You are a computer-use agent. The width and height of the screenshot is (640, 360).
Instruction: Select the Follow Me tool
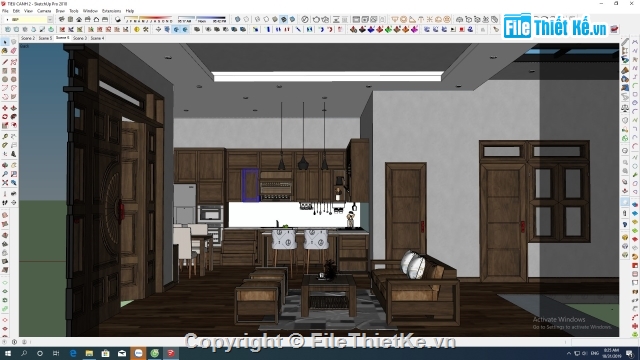point(13,117)
